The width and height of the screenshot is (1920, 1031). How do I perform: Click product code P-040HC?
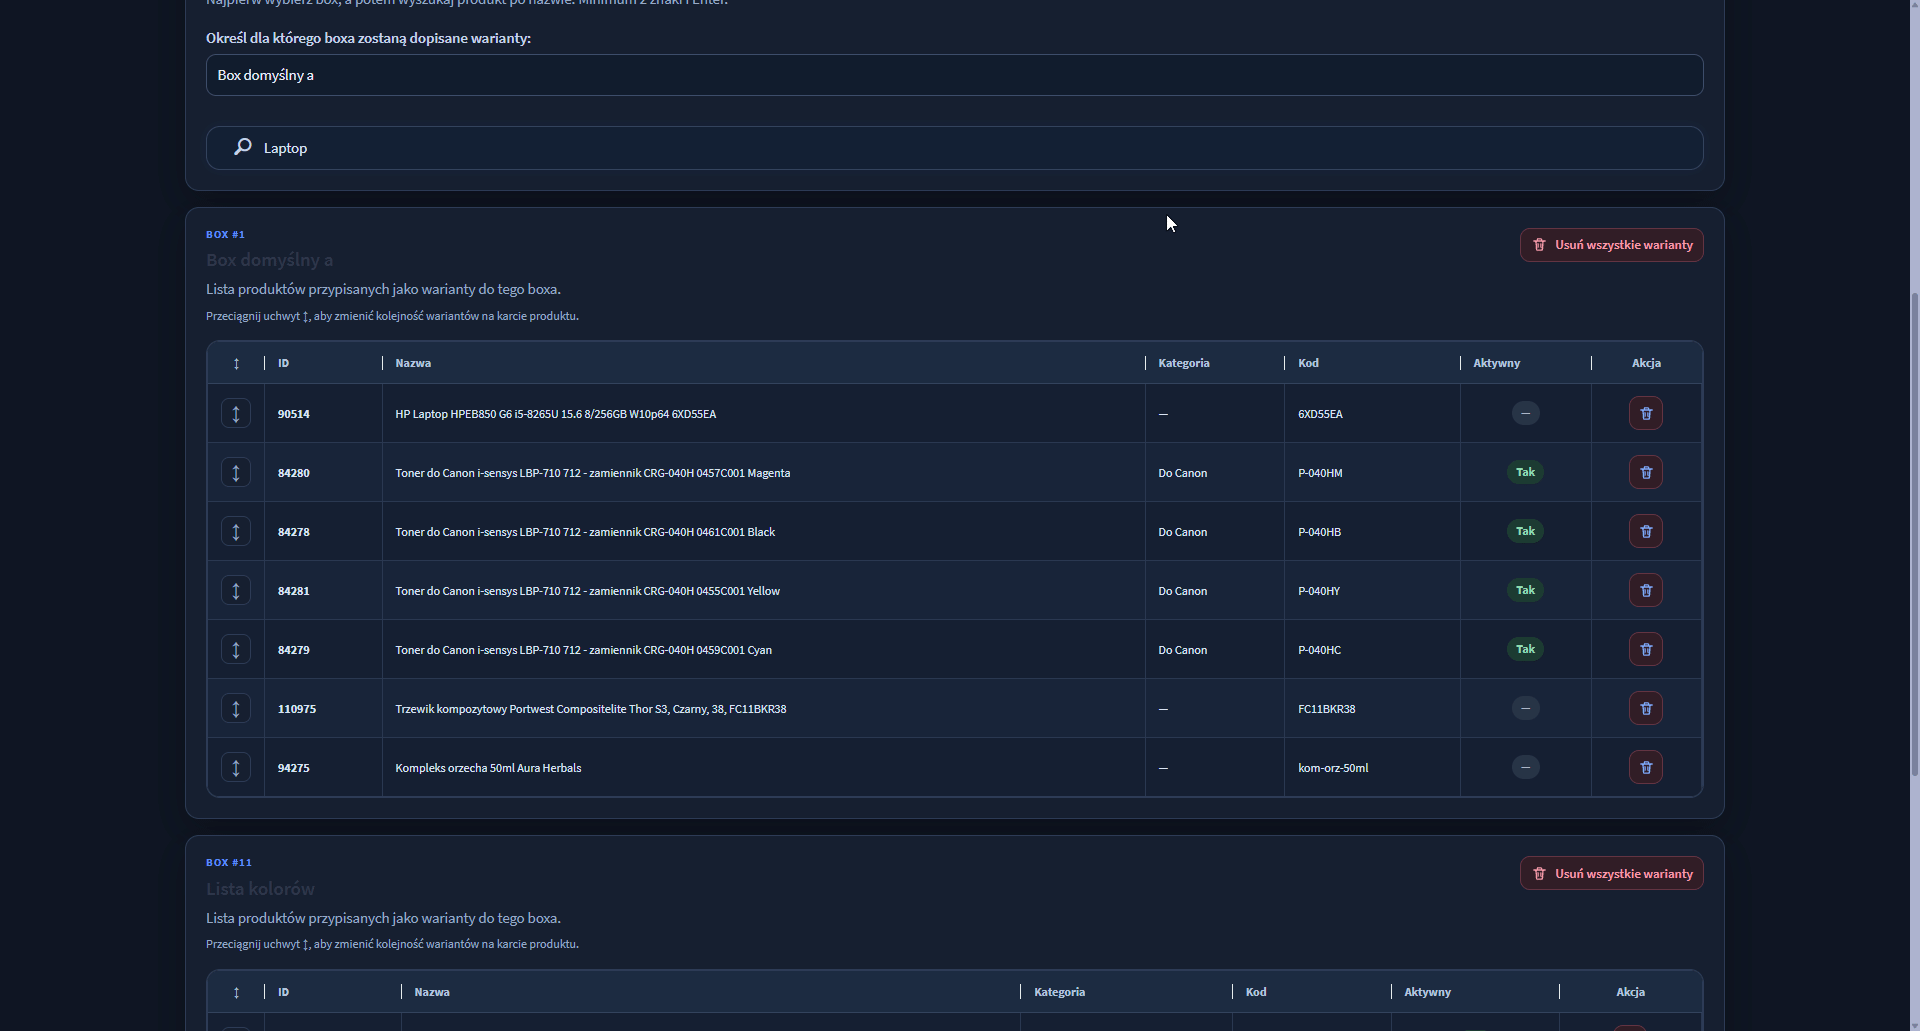(x=1319, y=650)
